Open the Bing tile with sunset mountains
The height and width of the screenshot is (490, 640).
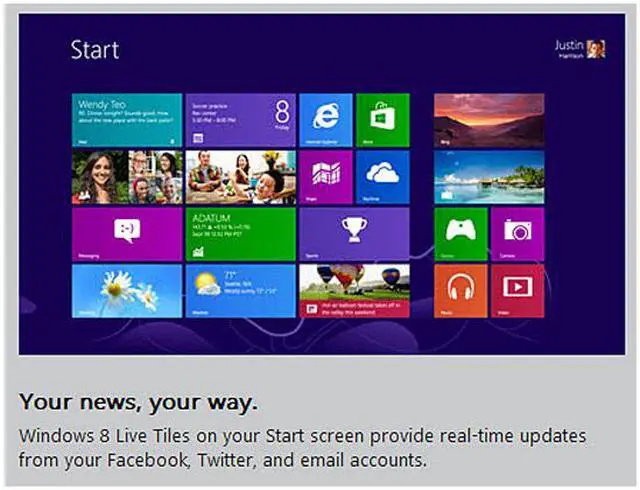[x=489, y=120]
